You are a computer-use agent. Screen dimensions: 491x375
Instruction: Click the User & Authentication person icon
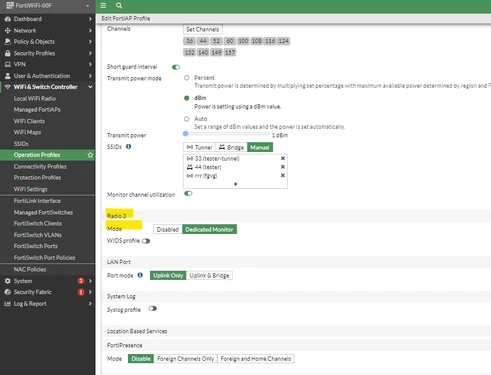pyautogui.click(x=8, y=76)
